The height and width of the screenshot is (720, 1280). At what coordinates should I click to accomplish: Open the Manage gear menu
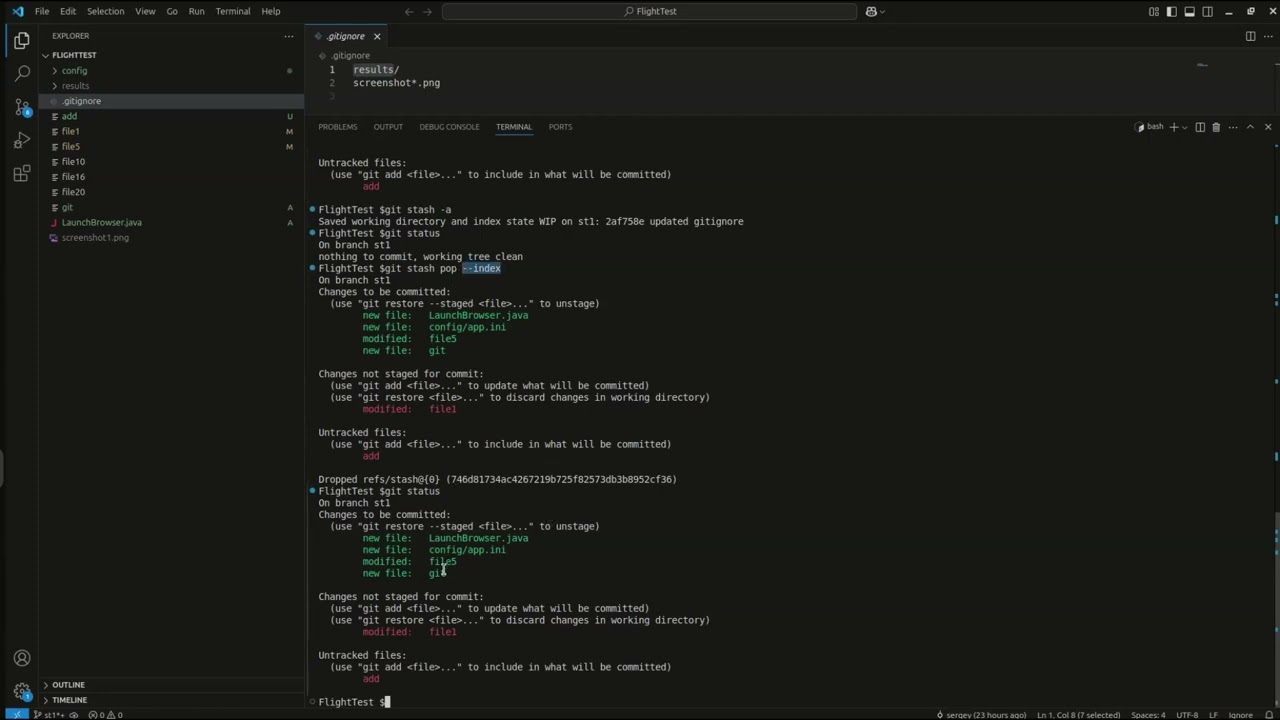pyautogui.click(x=22, y=691)
